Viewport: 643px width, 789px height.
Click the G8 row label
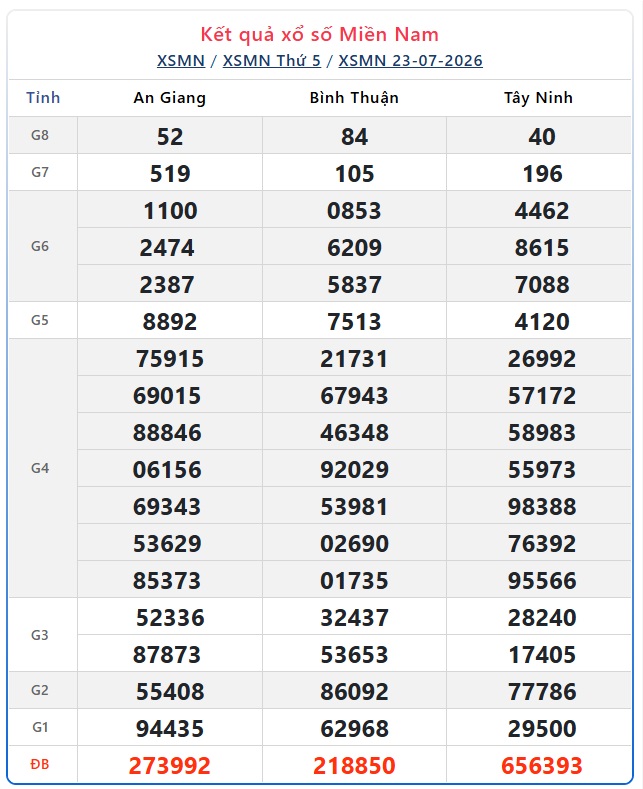pos(40,135)
